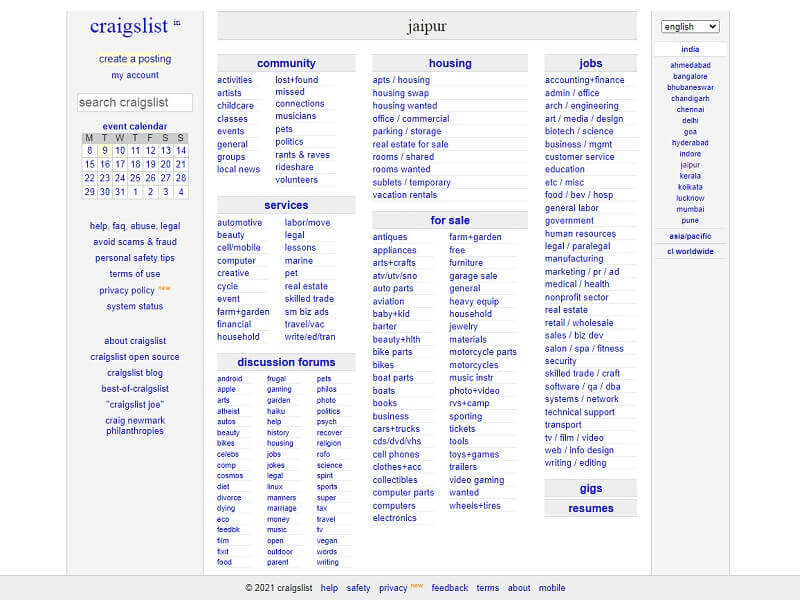Screen dimensions: 800x600
Task: Open system status link
Action: point(135,307)
